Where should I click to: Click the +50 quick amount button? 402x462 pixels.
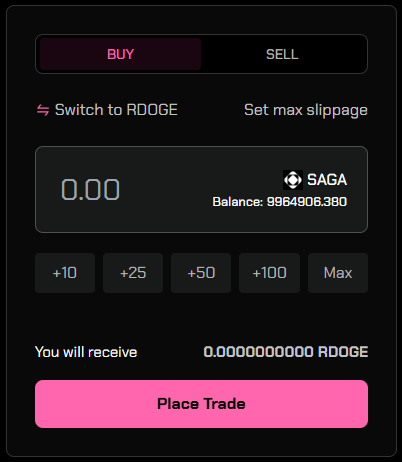point(201,273)
